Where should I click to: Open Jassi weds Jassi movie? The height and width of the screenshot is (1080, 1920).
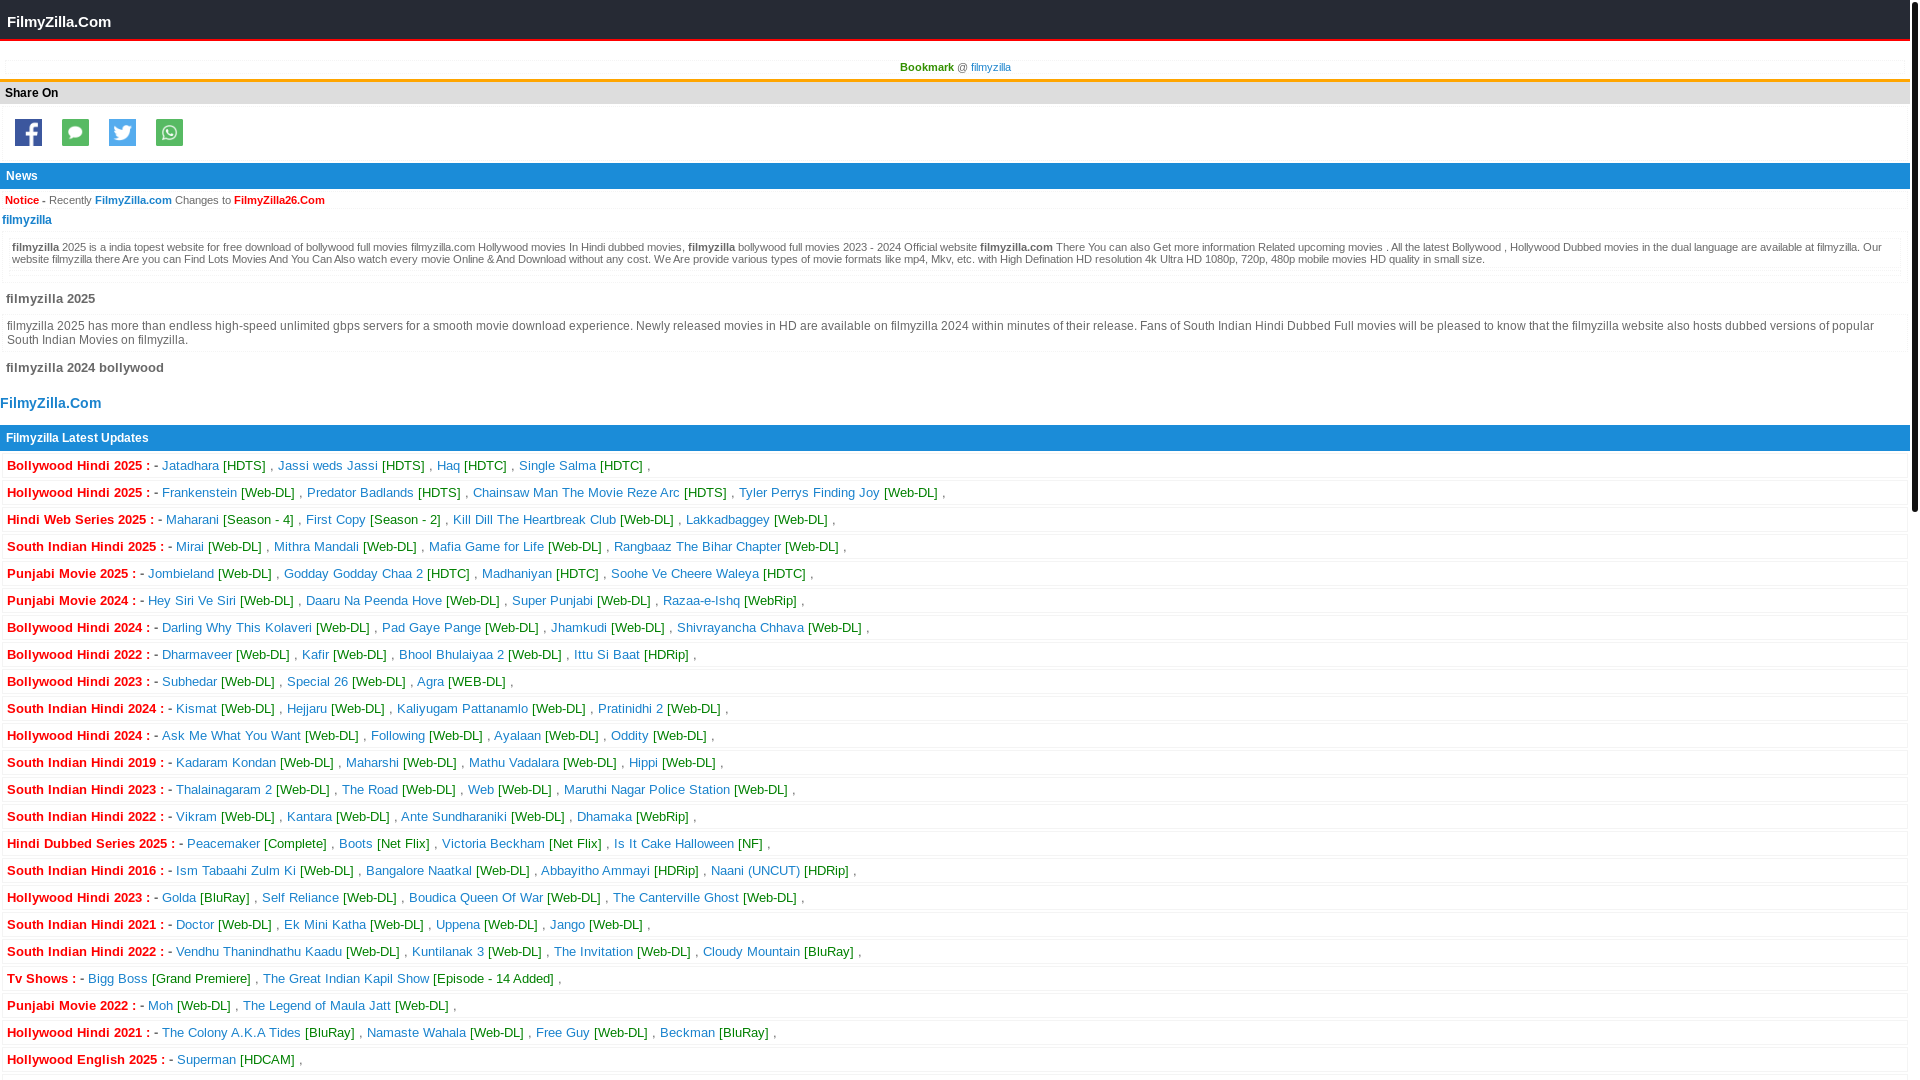[328, 466]
